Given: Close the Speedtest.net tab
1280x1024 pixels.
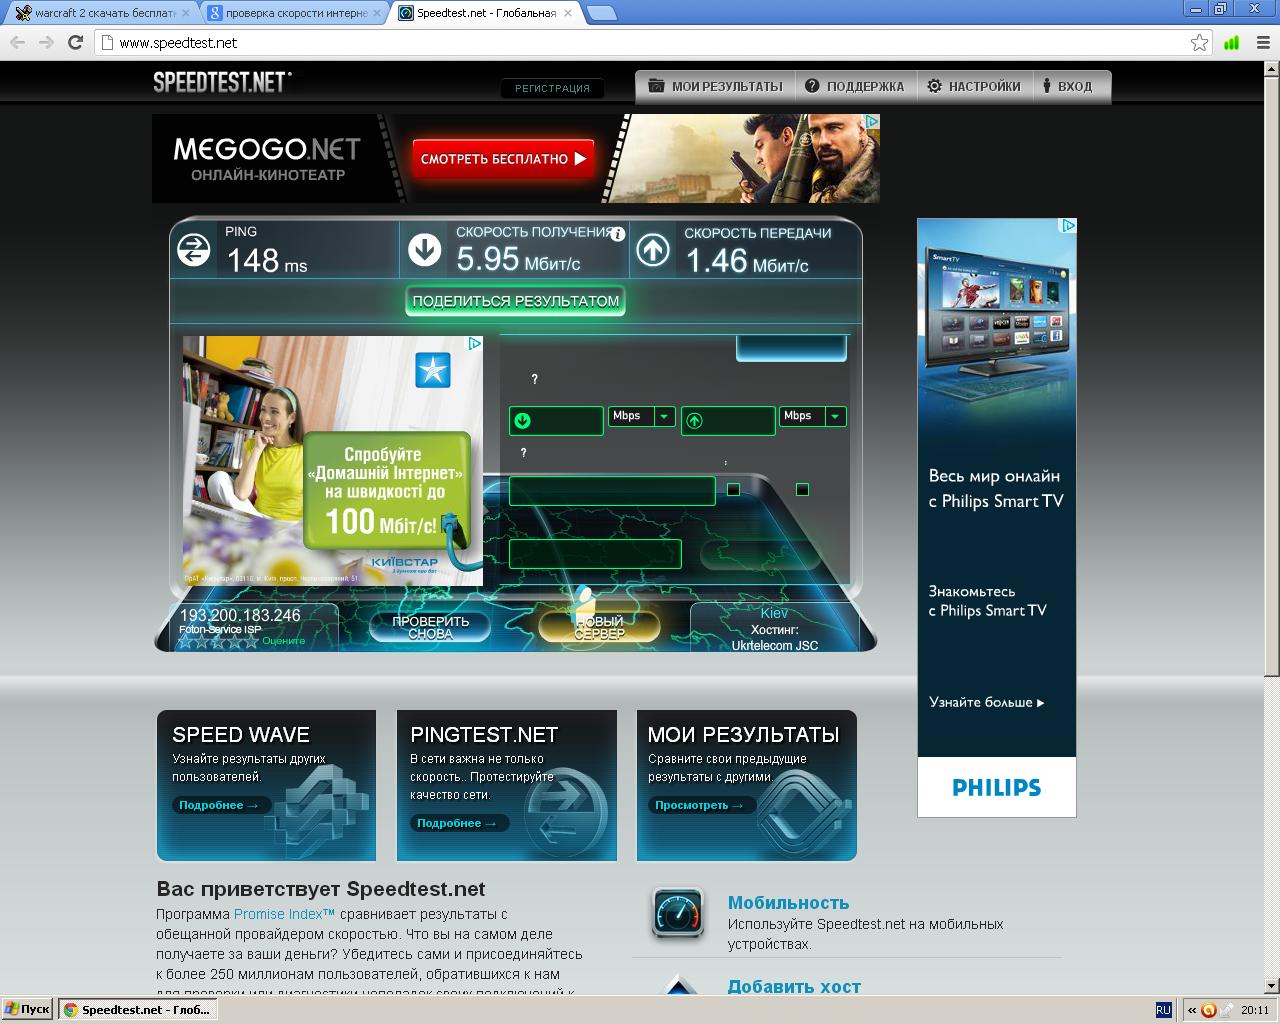Looking at the screenshot, I should point(567,13).
